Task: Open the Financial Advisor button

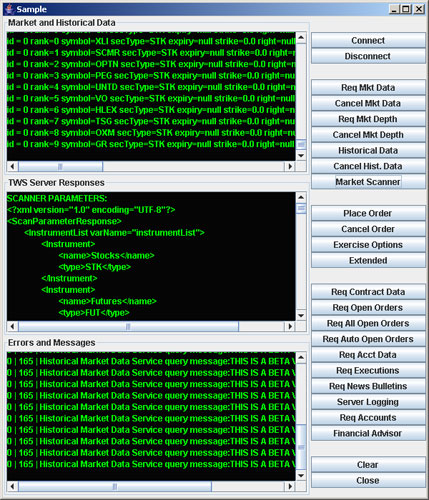Action: pos(368,433)
